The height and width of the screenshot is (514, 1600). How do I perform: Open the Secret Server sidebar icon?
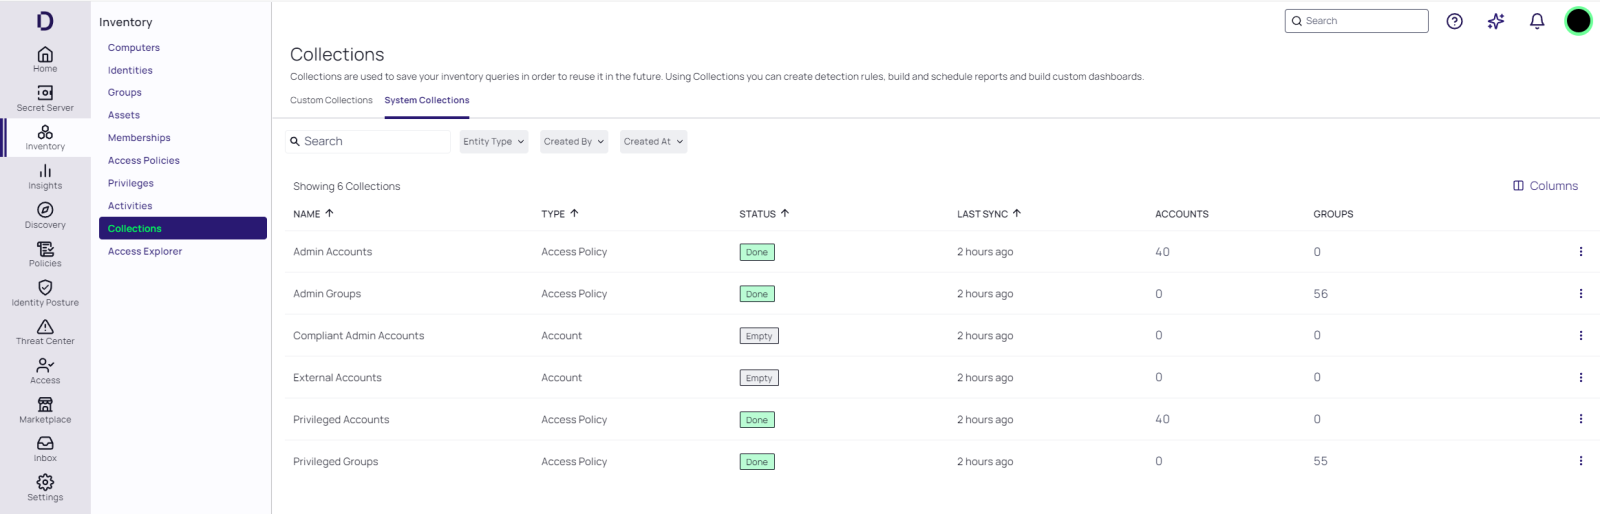click(45, 97)
